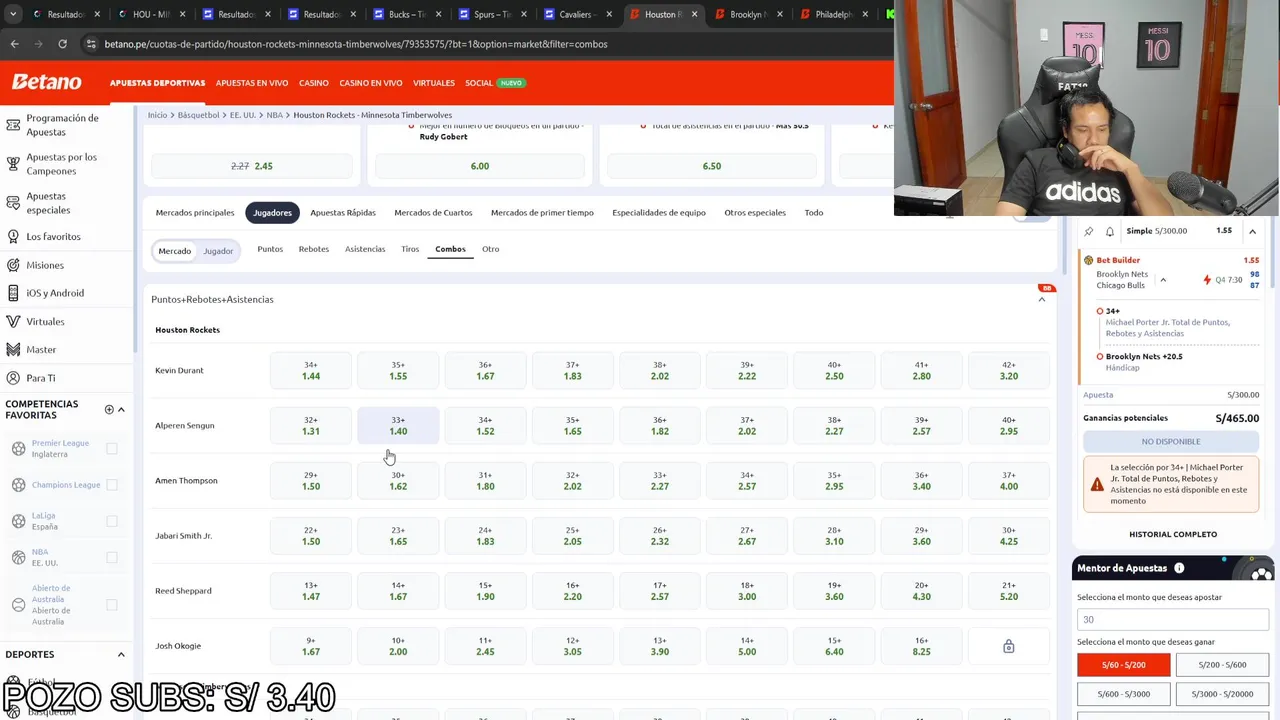Select Alperen Sengun 33+ at 1.40
The width and height of the screenshot is (1280, 720).
398,426
